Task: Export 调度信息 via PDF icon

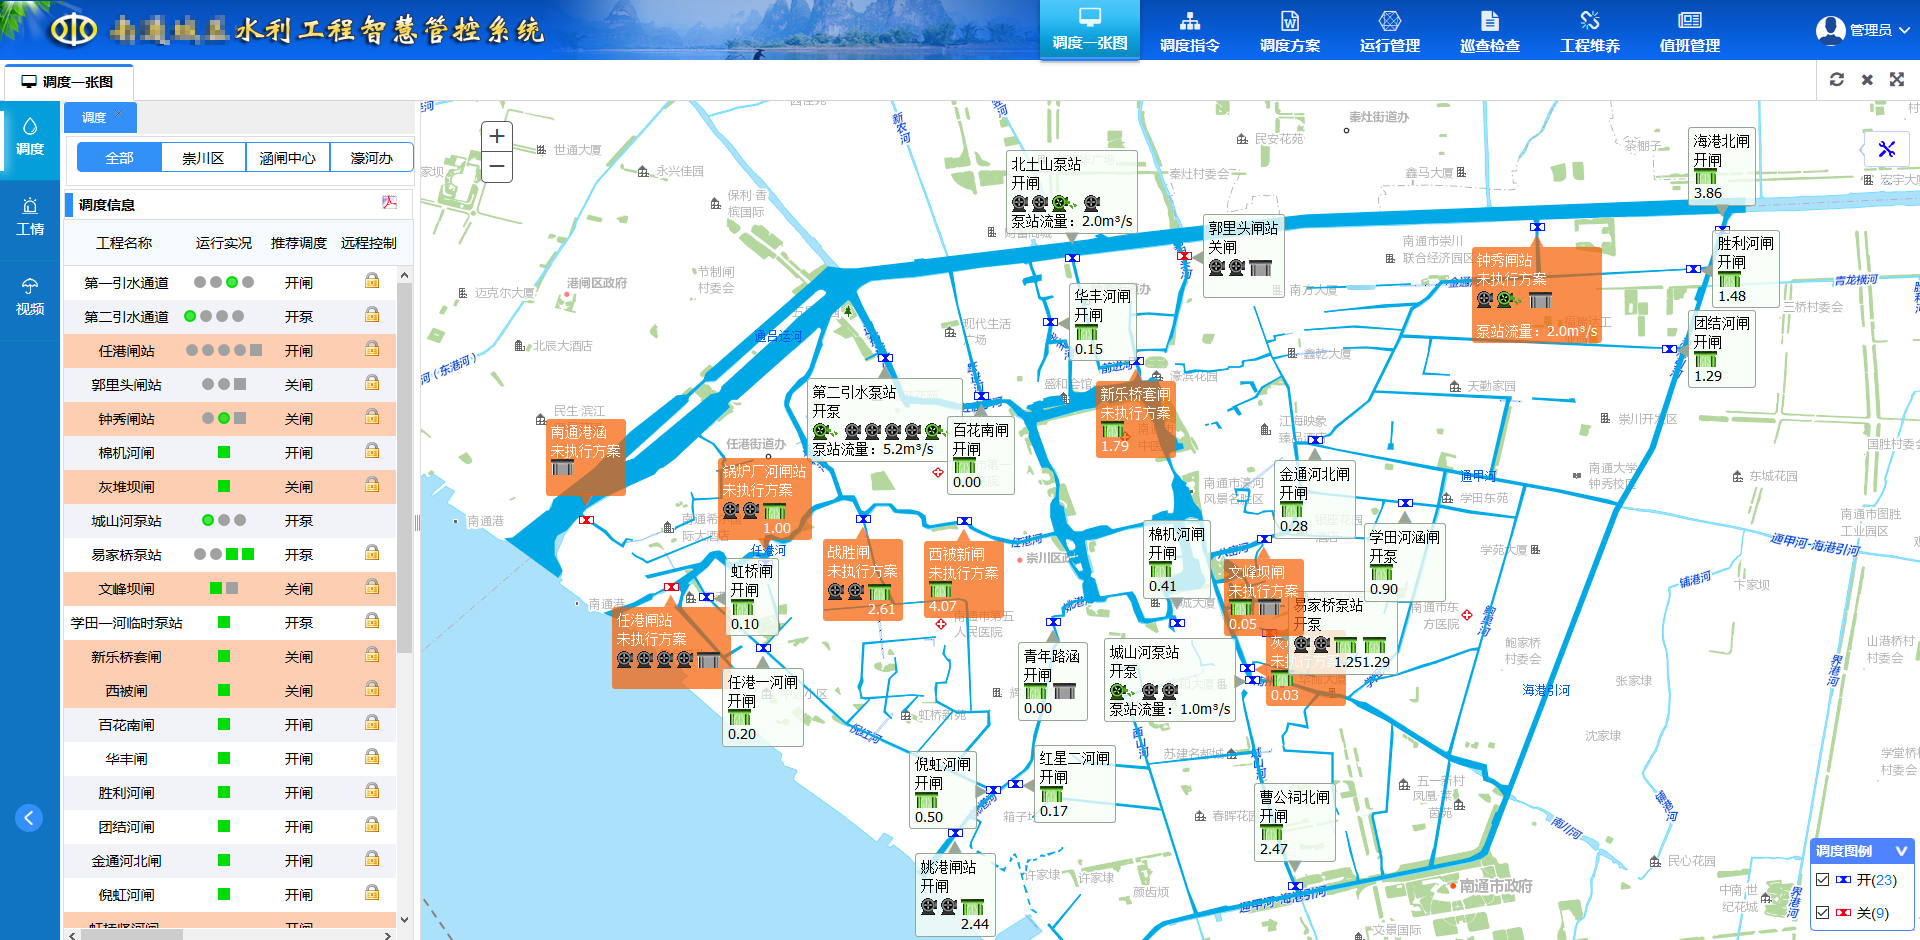Action: 389,203
